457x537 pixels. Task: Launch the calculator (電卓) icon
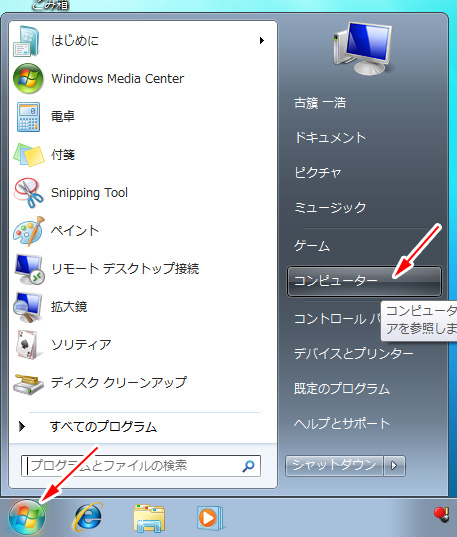click(x=28, y=117)
